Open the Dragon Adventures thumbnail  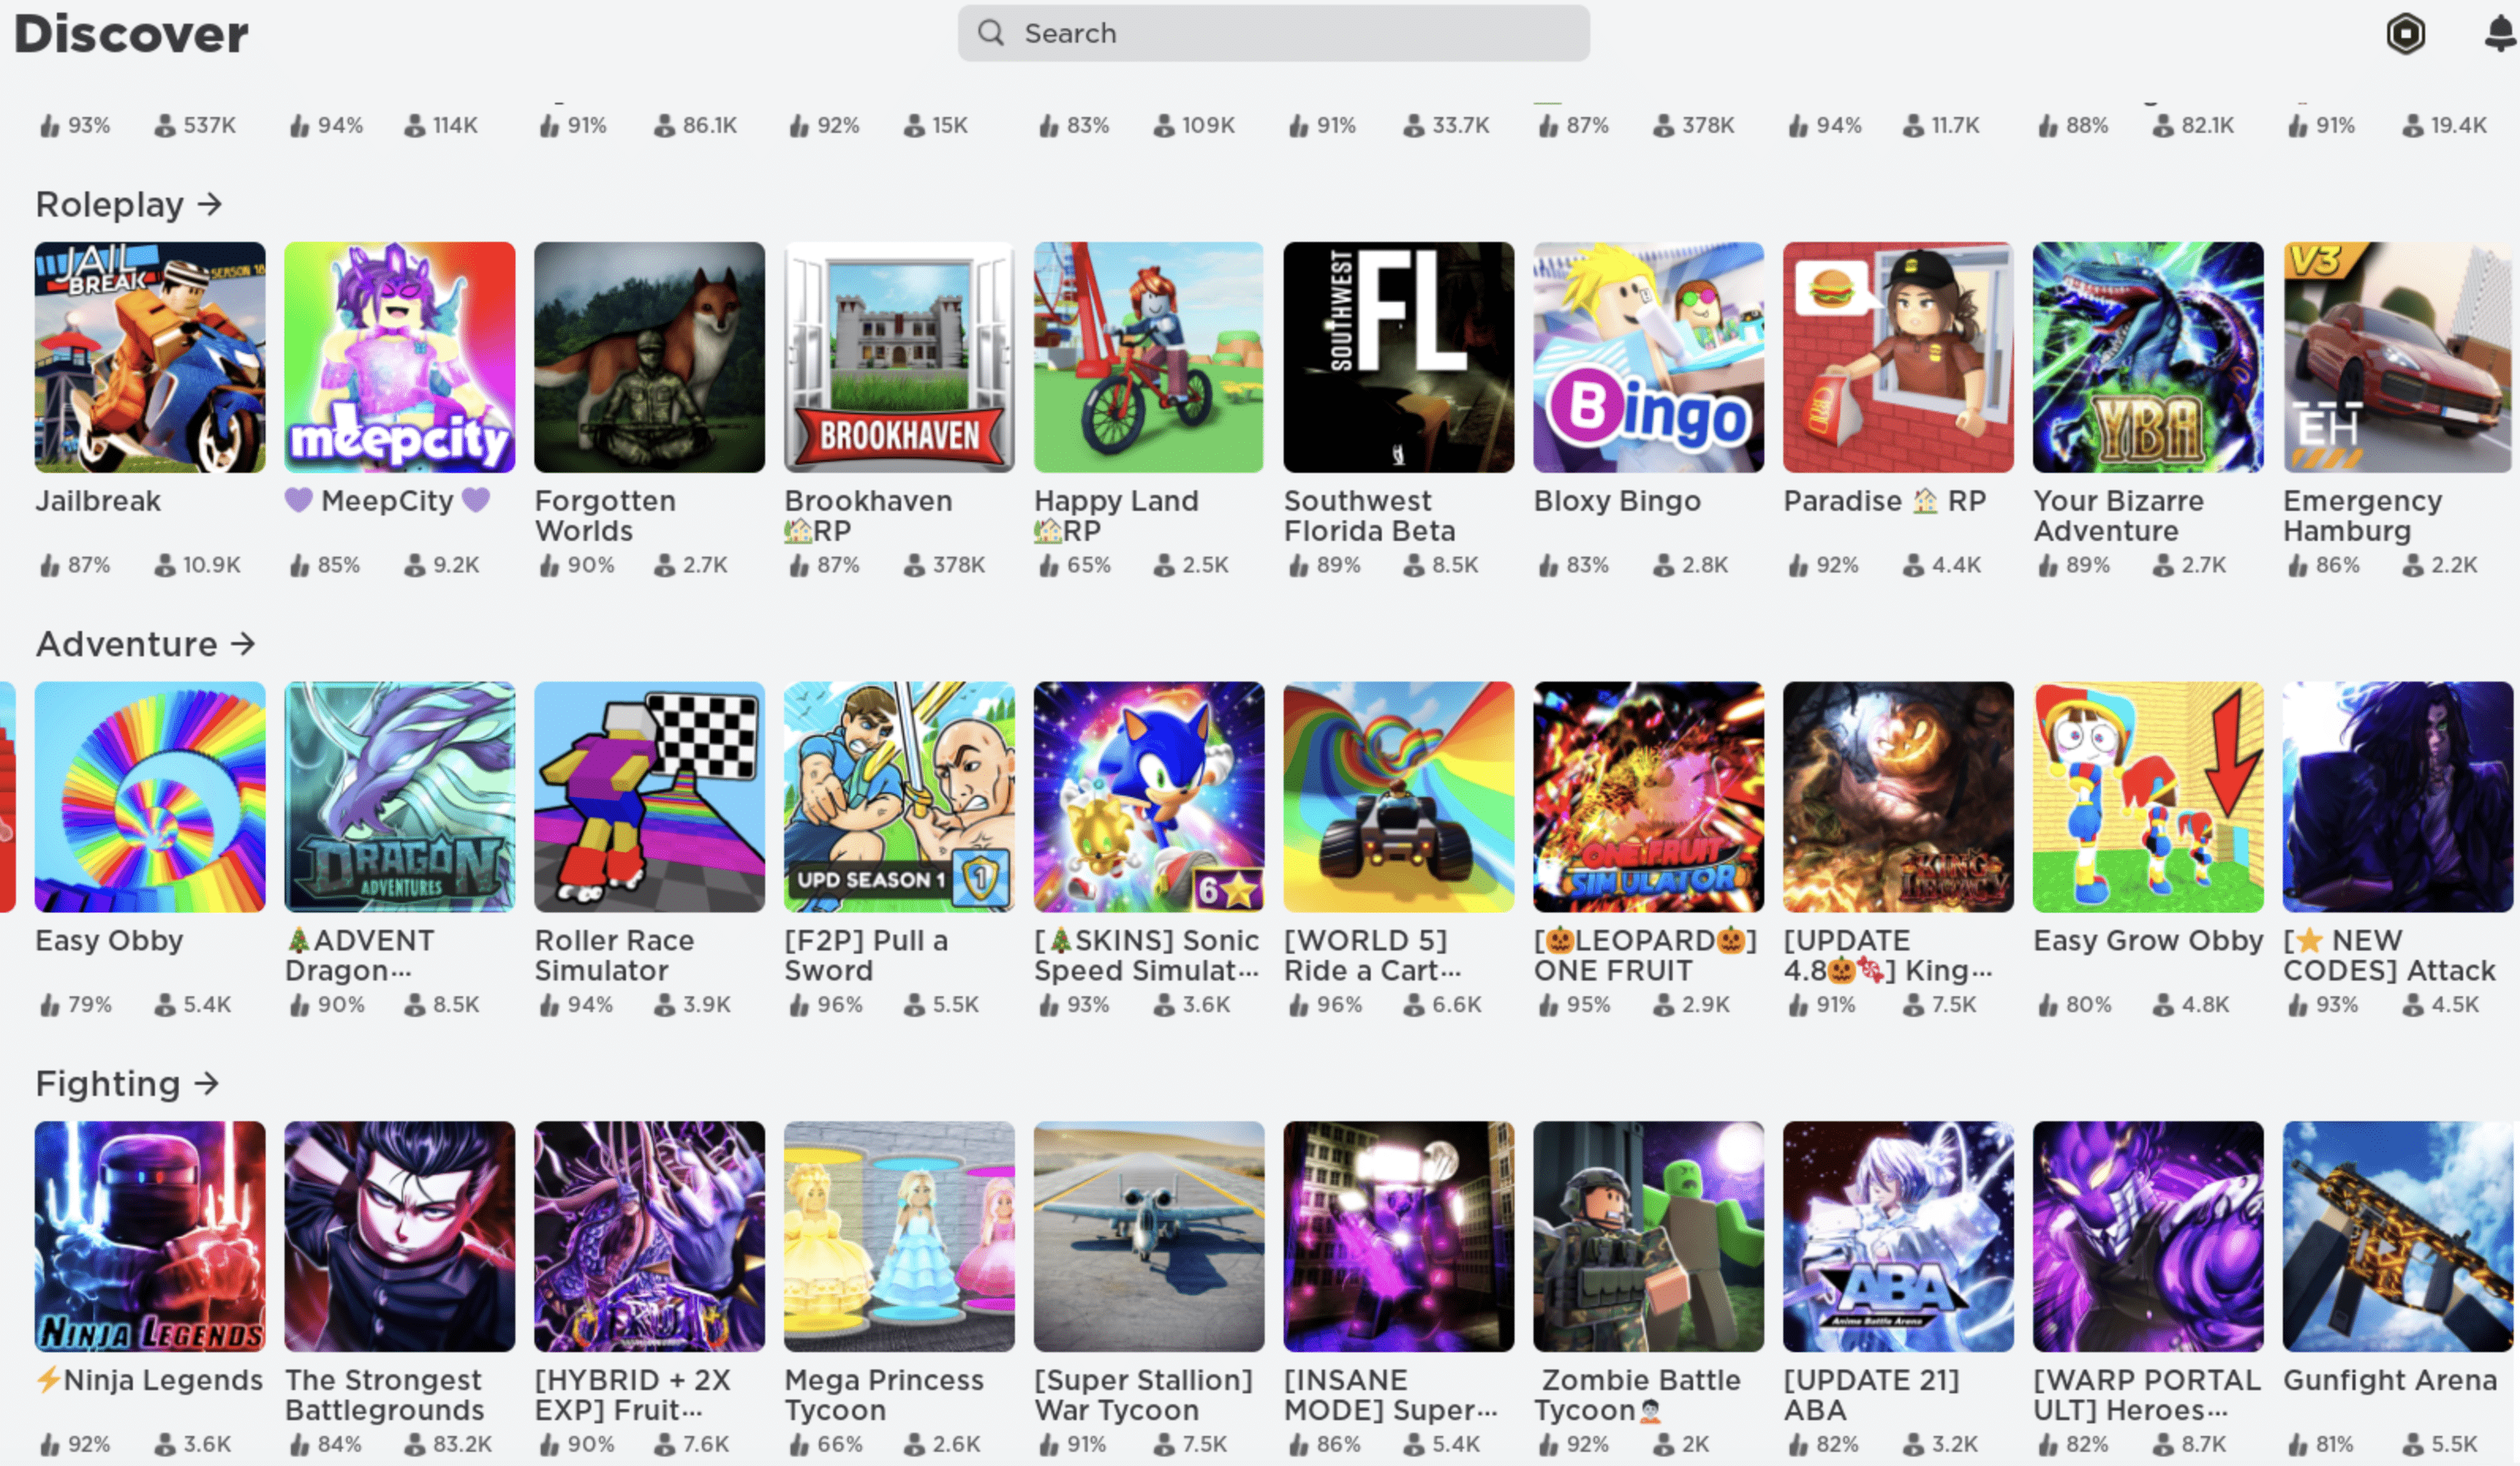point(400,797)
